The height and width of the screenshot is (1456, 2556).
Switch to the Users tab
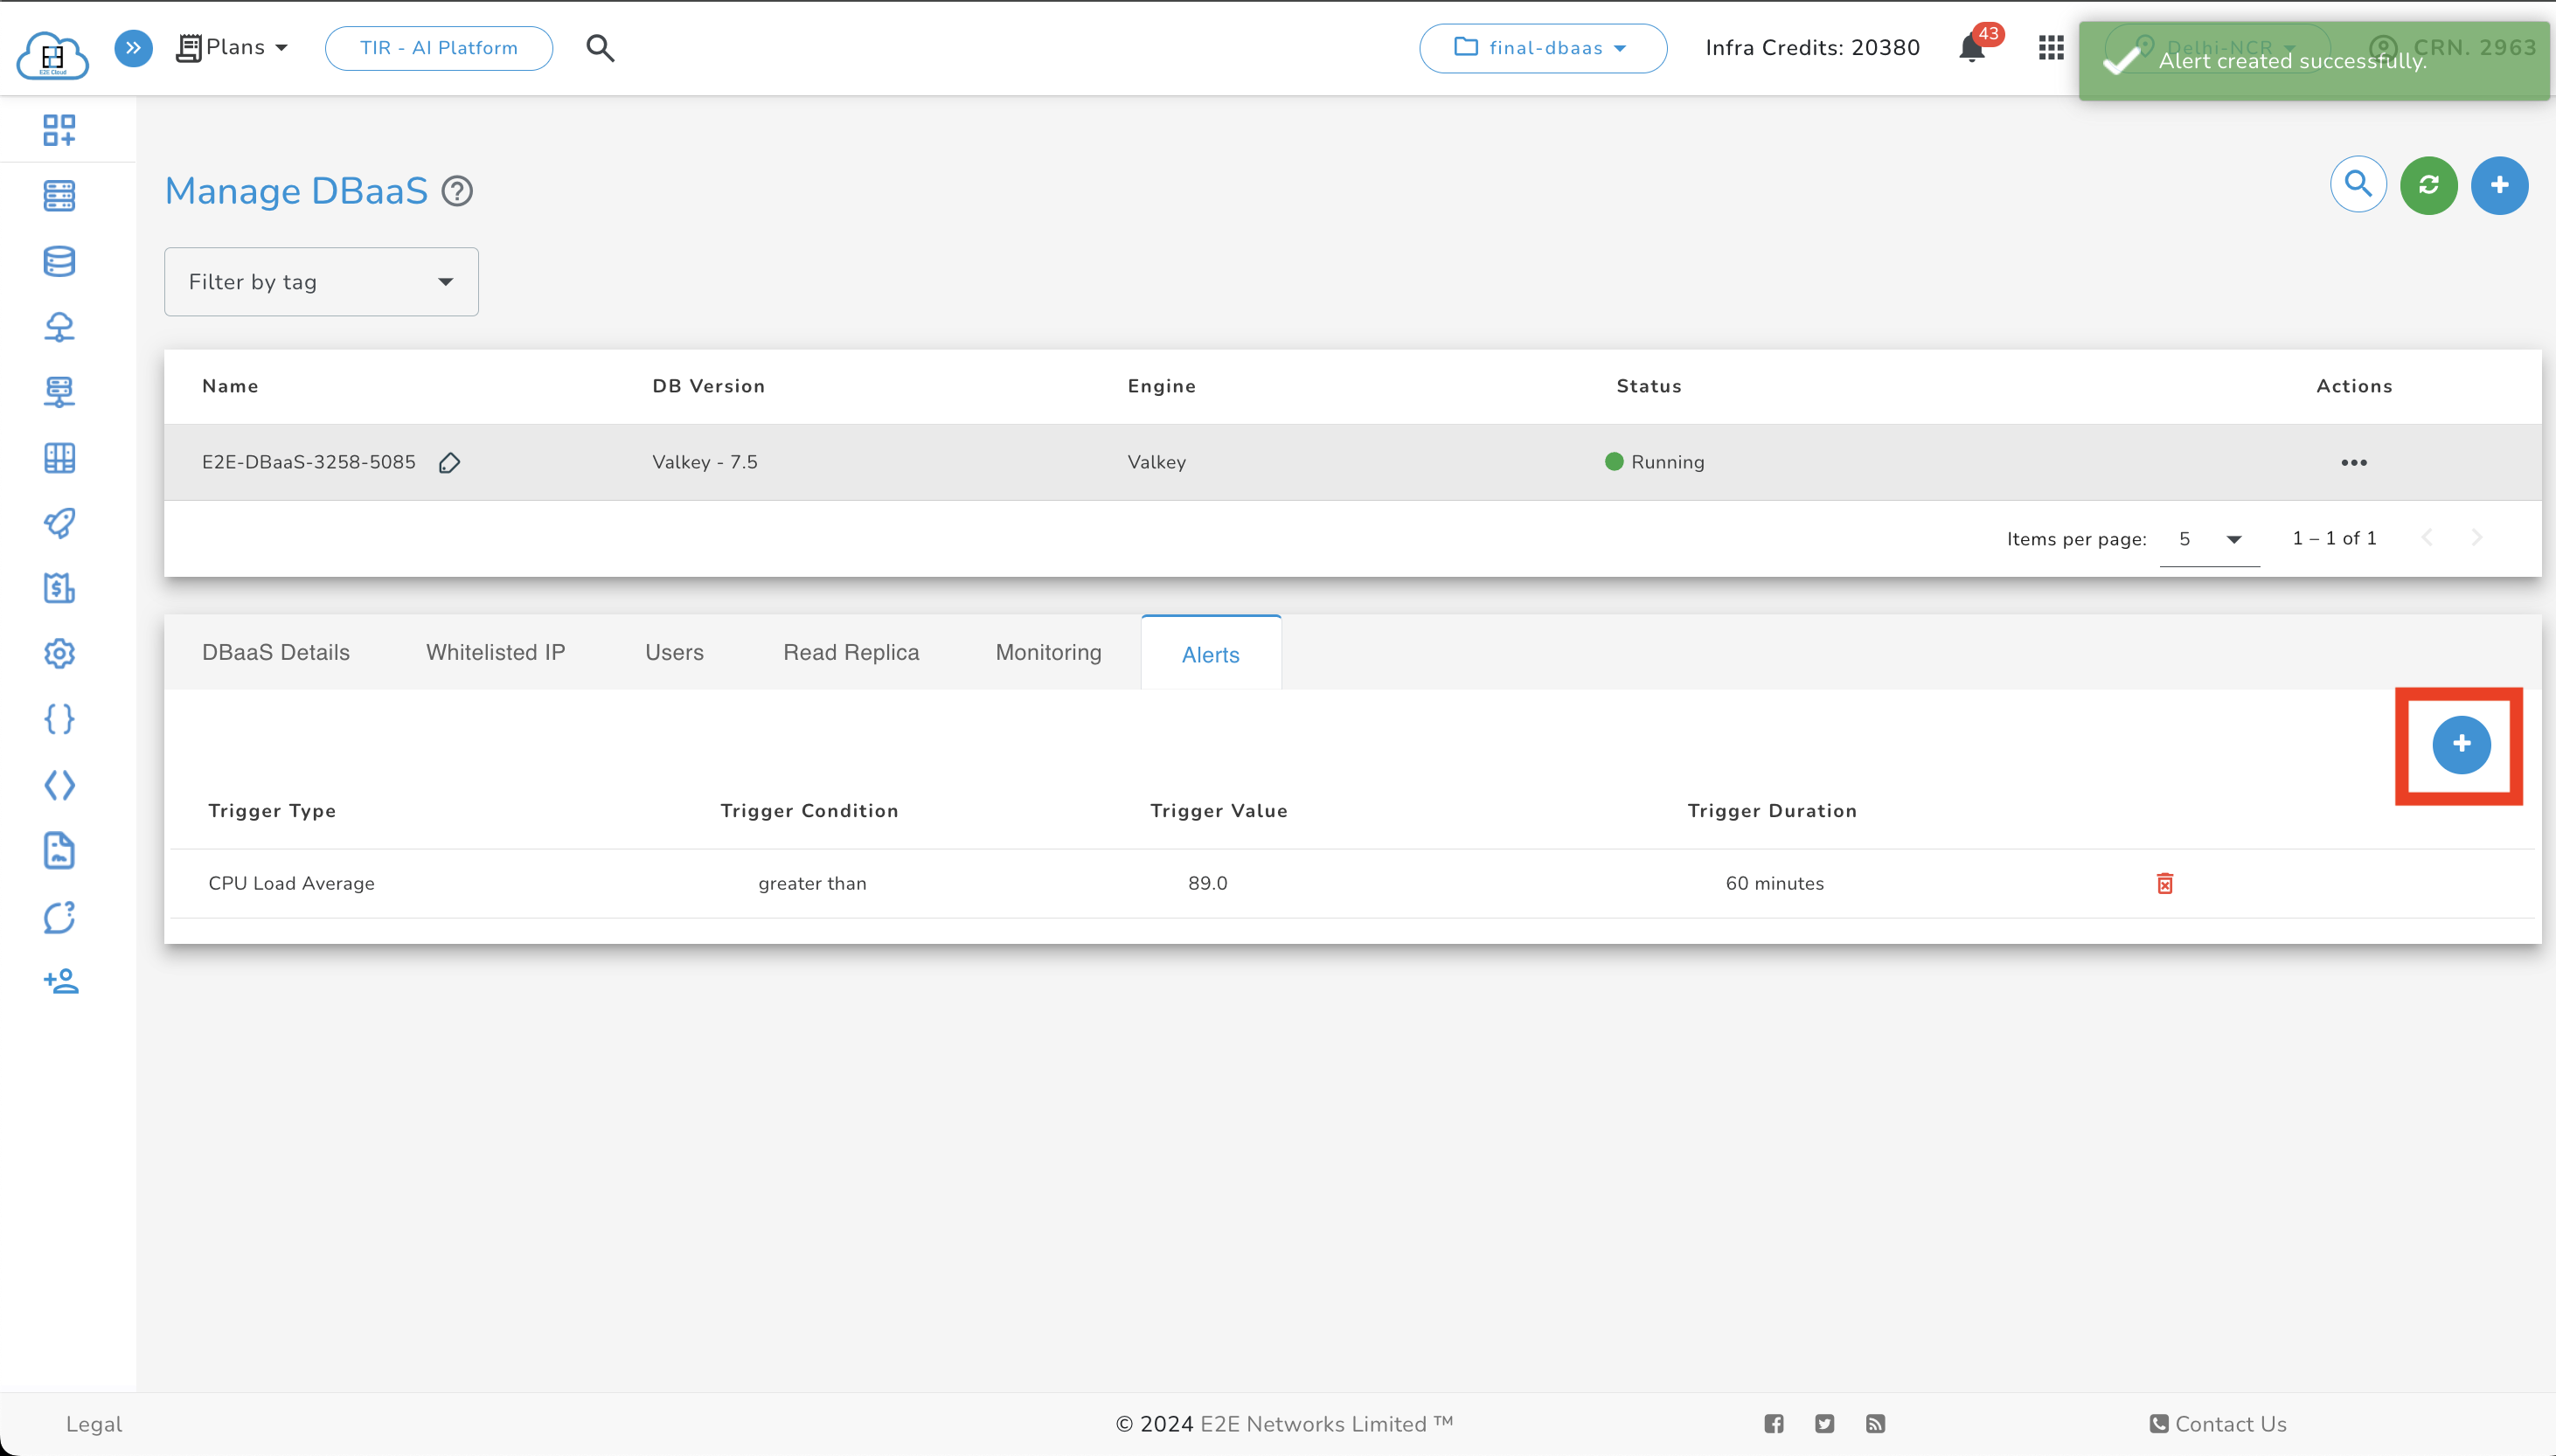pyautogui.click(x=674, y=652)
